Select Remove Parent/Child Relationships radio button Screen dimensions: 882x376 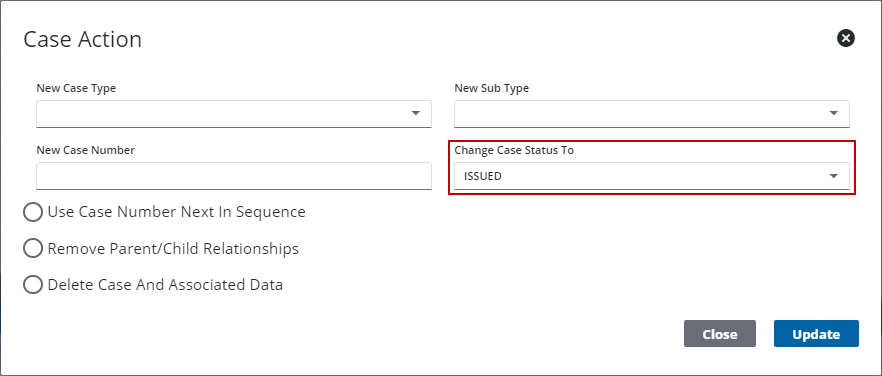click(x=33, y=248)
